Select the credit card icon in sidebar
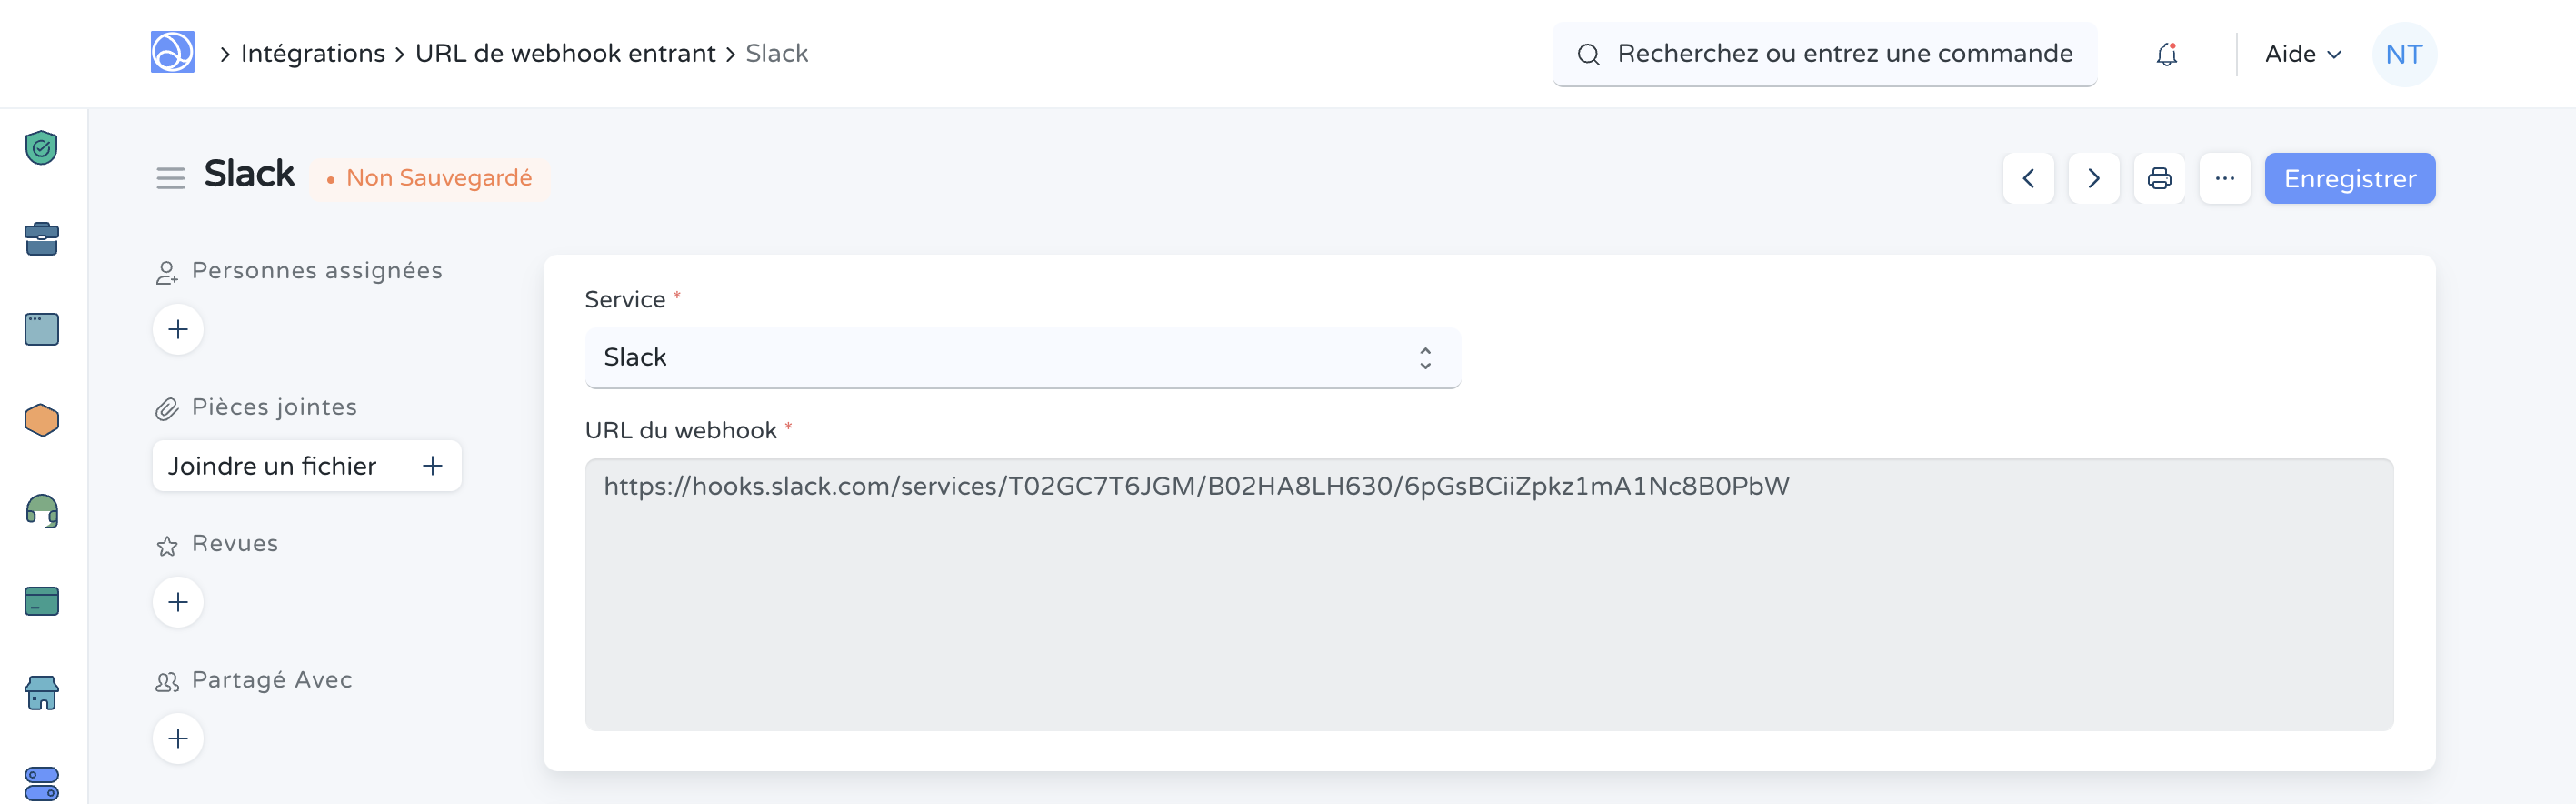This screenshot has height=804, width=2576. click(x=40, y=601)
